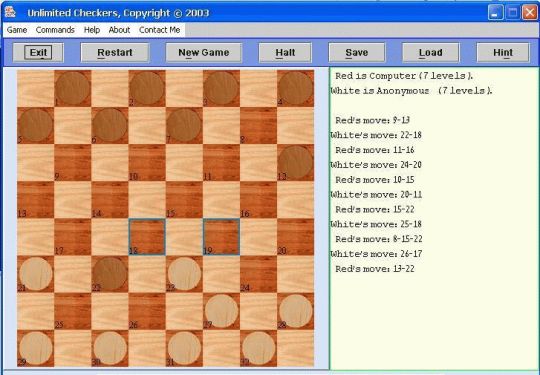
Task: Click log entry 'White's move: 20-11'
Action: [x=376, y=195]
